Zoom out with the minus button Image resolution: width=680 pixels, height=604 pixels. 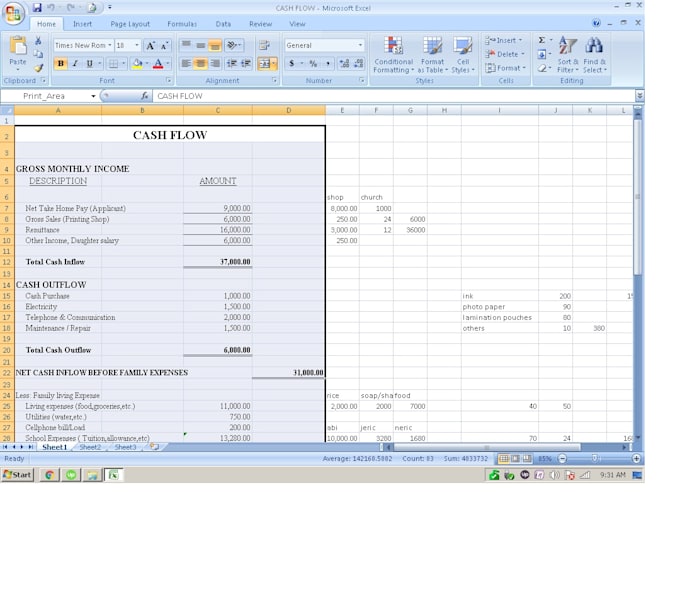pyautogui.click(x=562, y=458)
